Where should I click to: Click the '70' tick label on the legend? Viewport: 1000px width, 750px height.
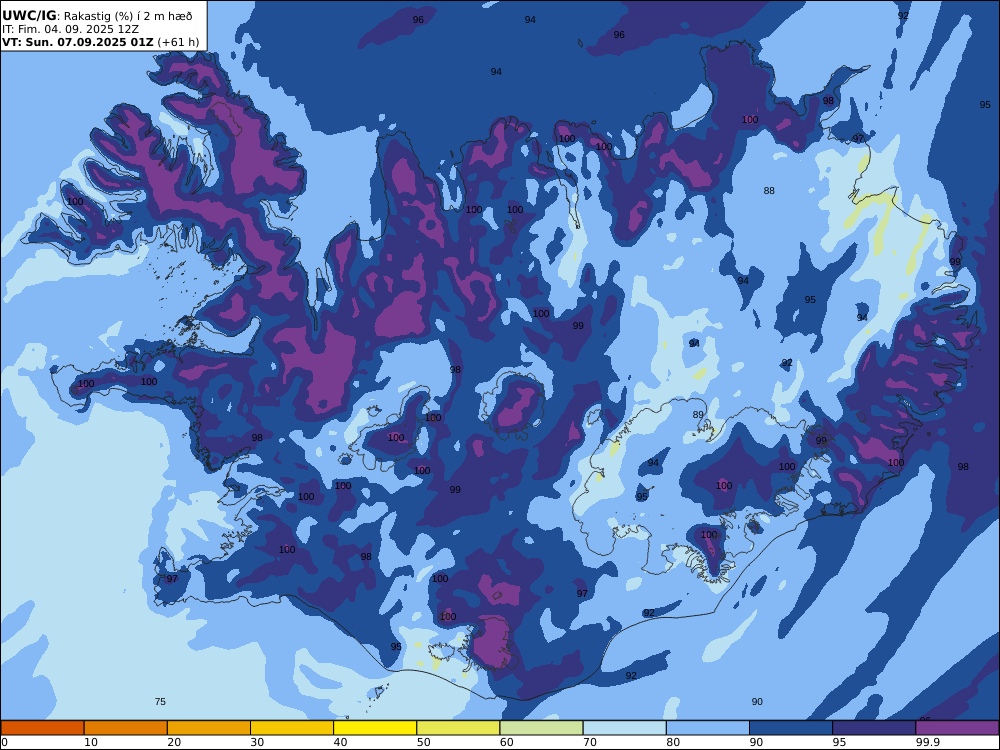click(590, 742)
